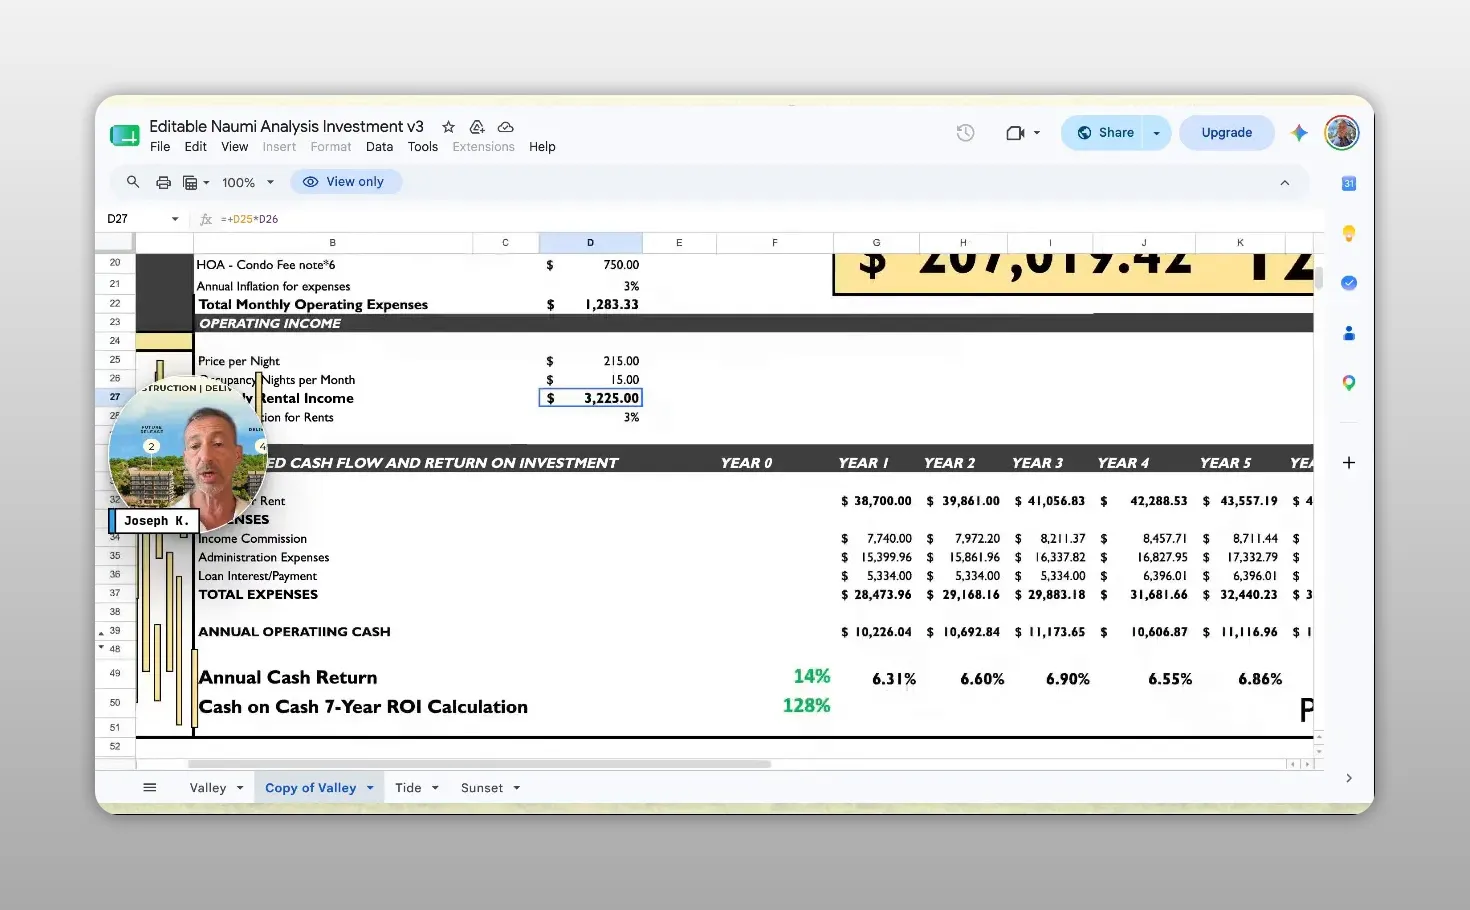Check the cloud document status icon

point(506,127)
